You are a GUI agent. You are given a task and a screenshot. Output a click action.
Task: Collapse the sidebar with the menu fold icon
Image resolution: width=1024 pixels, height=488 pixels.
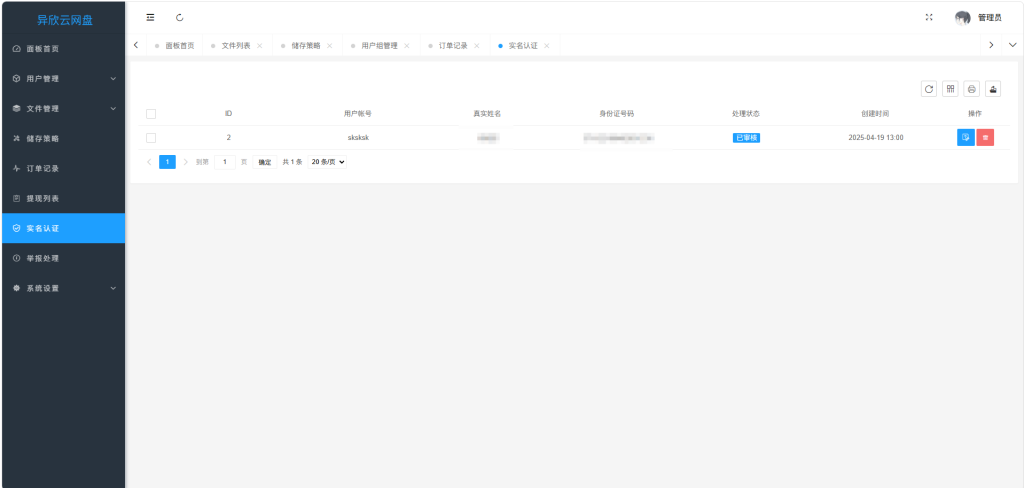tap(150, 18)
